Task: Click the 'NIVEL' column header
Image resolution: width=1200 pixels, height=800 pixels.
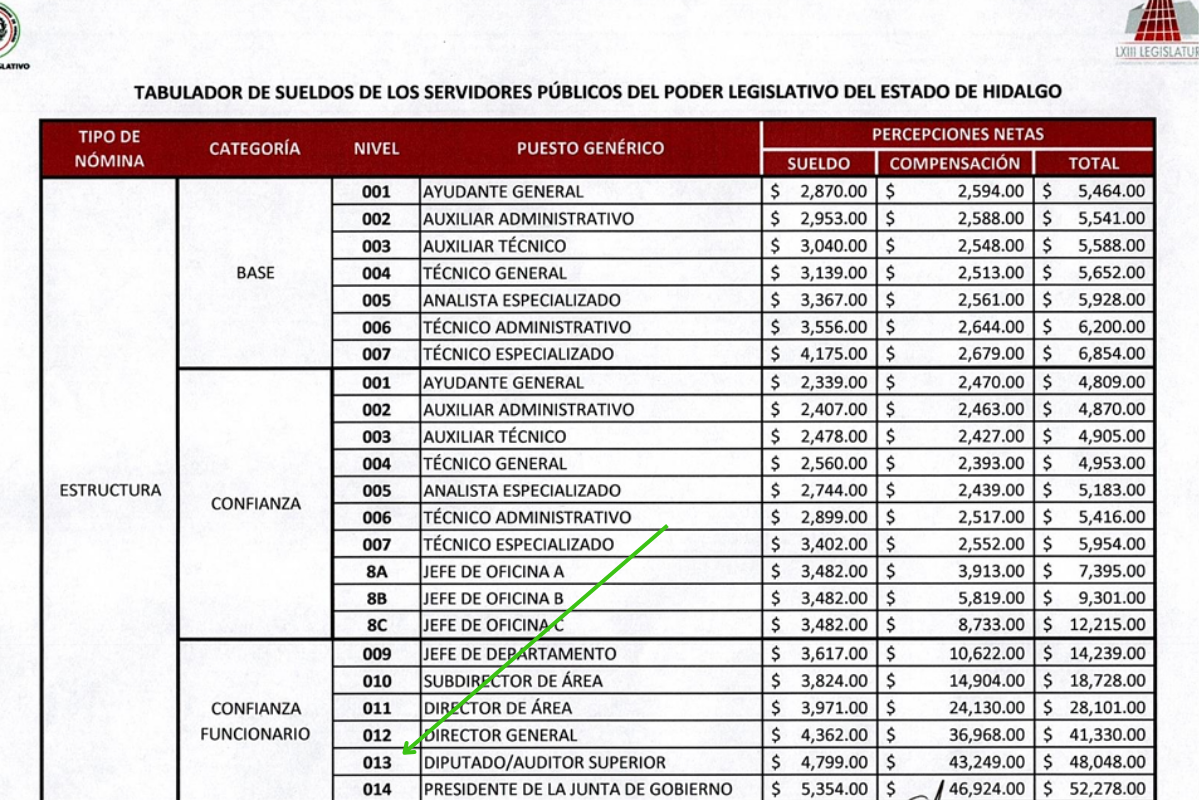Action: (376, 148)
